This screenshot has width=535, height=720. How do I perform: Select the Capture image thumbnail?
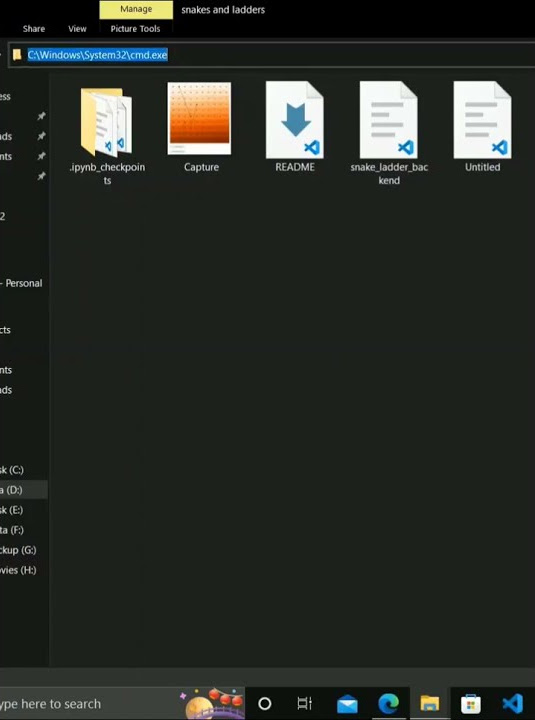click(x=199, y=118)
